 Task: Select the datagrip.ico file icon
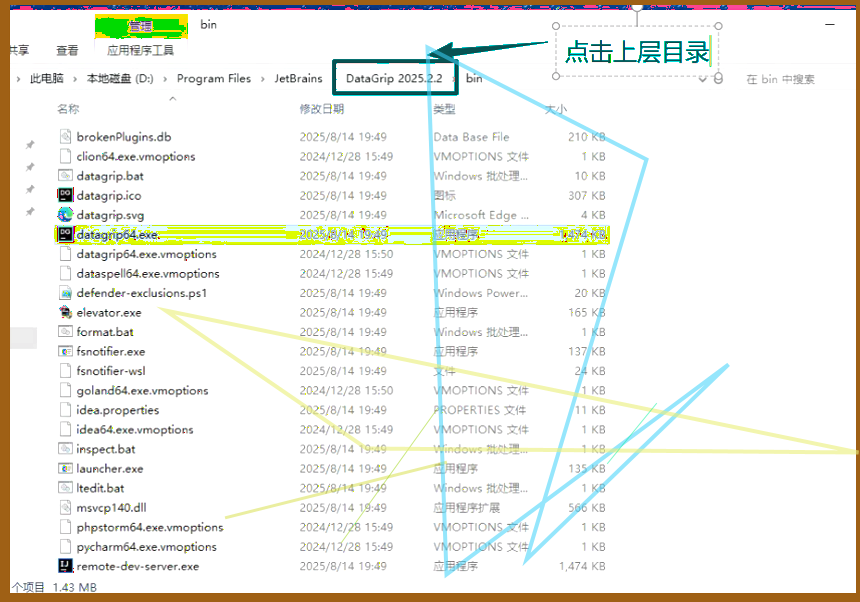[65, 195]
